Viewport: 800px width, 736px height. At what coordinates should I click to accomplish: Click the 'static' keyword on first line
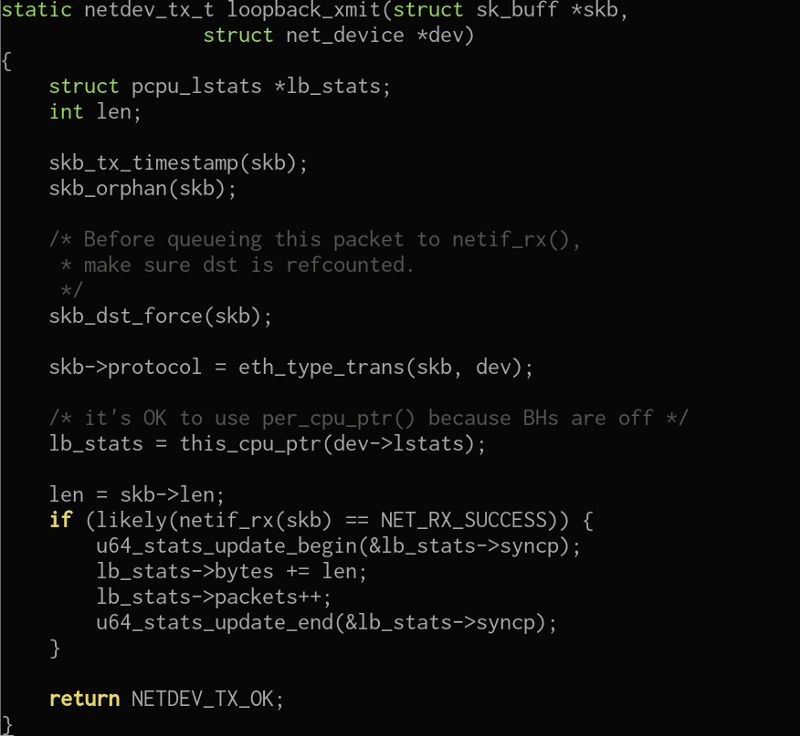37,11
